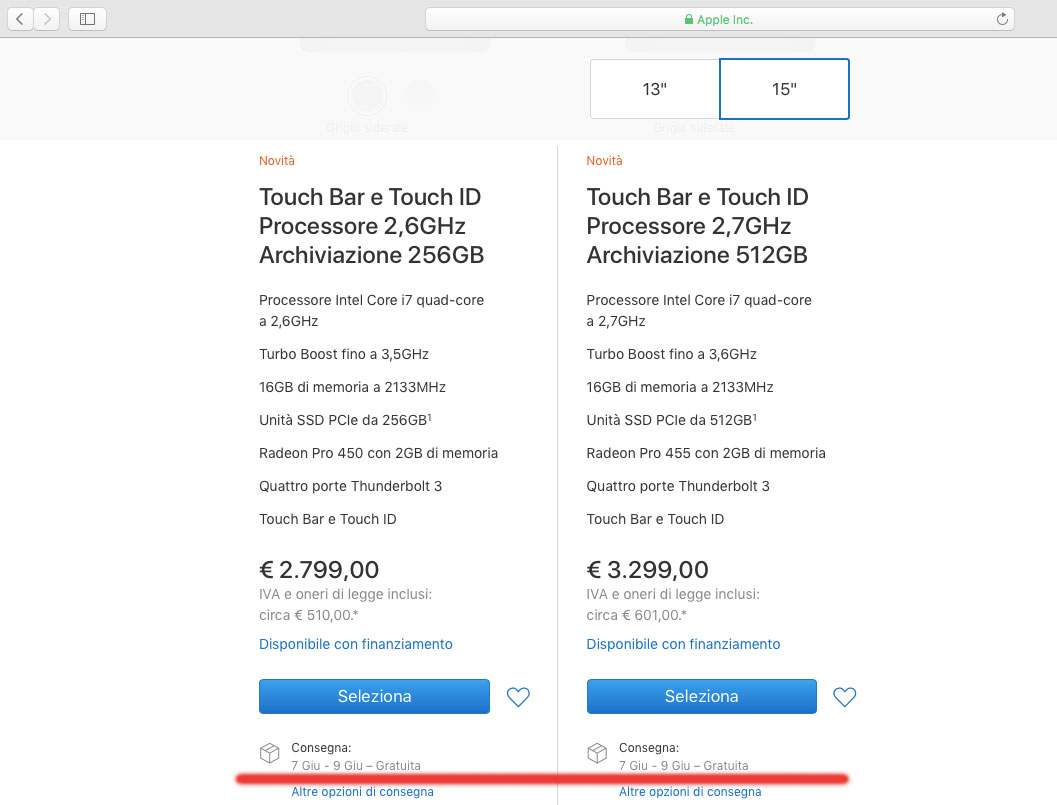Show the Safari sidebar
Viewport: 1057px width, 805px height.
pyautogui.click(x=87, y=18)
